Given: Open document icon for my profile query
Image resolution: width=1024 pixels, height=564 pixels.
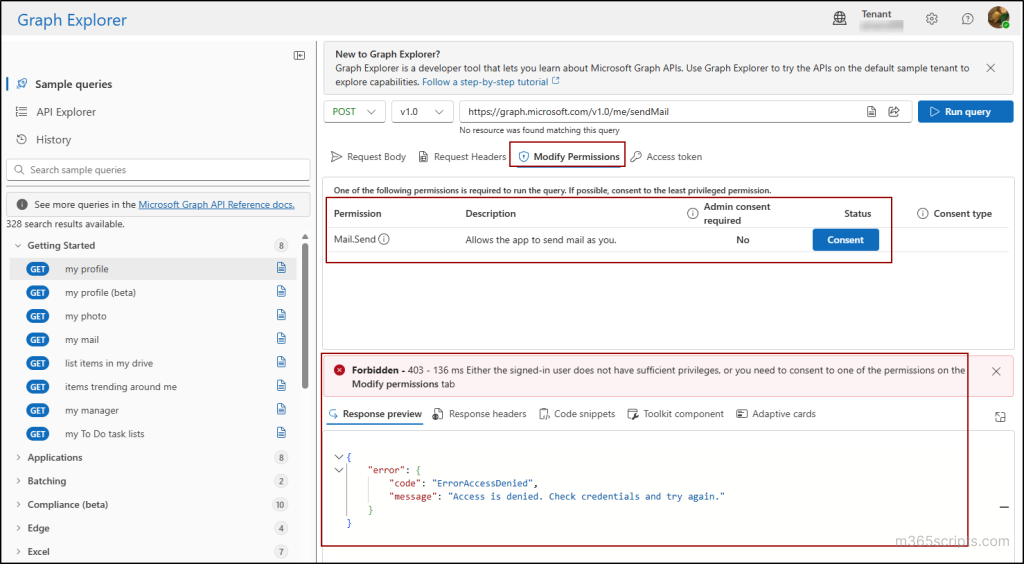Looking at the screenshot, I should click(x=281, y=268).
